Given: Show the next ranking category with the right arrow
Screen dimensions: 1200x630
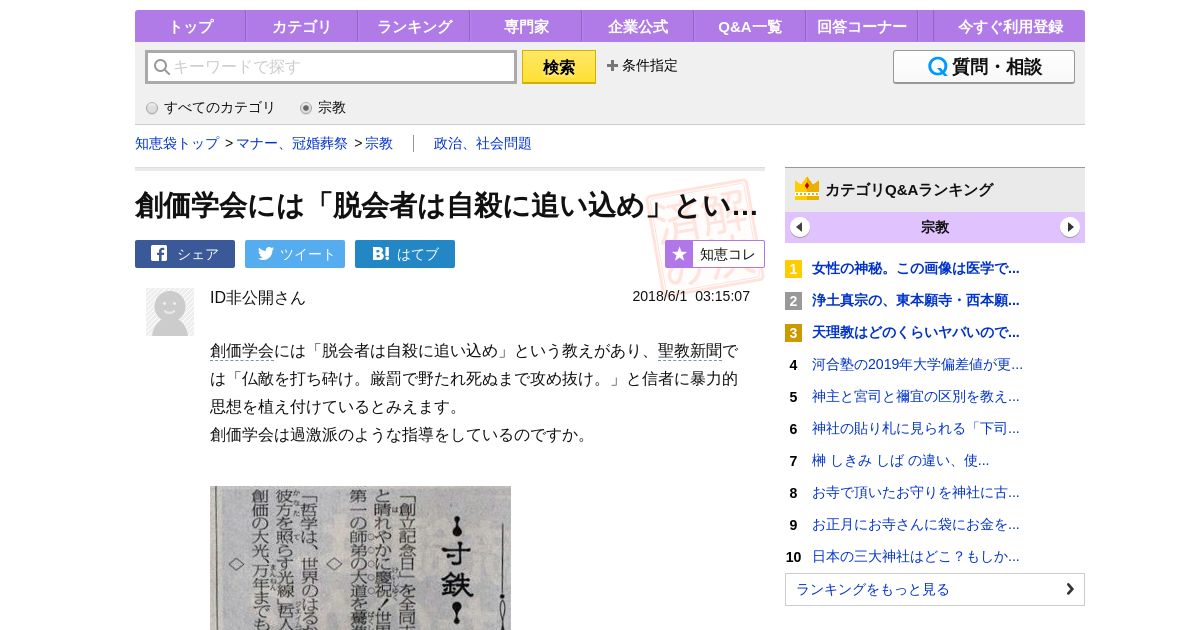Looking at the screenshot, I should [1070, 227].
